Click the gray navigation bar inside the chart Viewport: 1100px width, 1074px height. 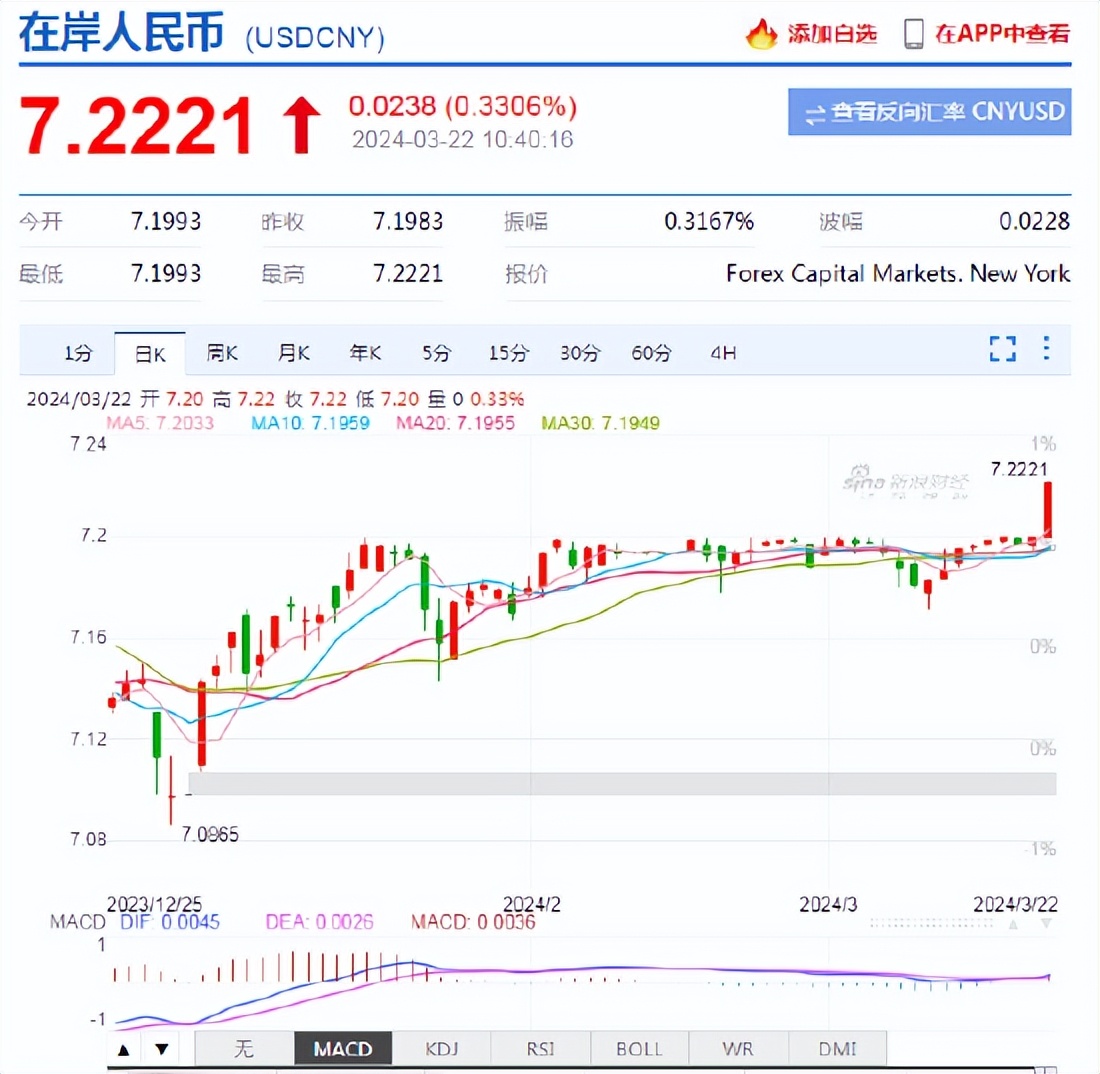pyautogui.click(x=620, y=783)
